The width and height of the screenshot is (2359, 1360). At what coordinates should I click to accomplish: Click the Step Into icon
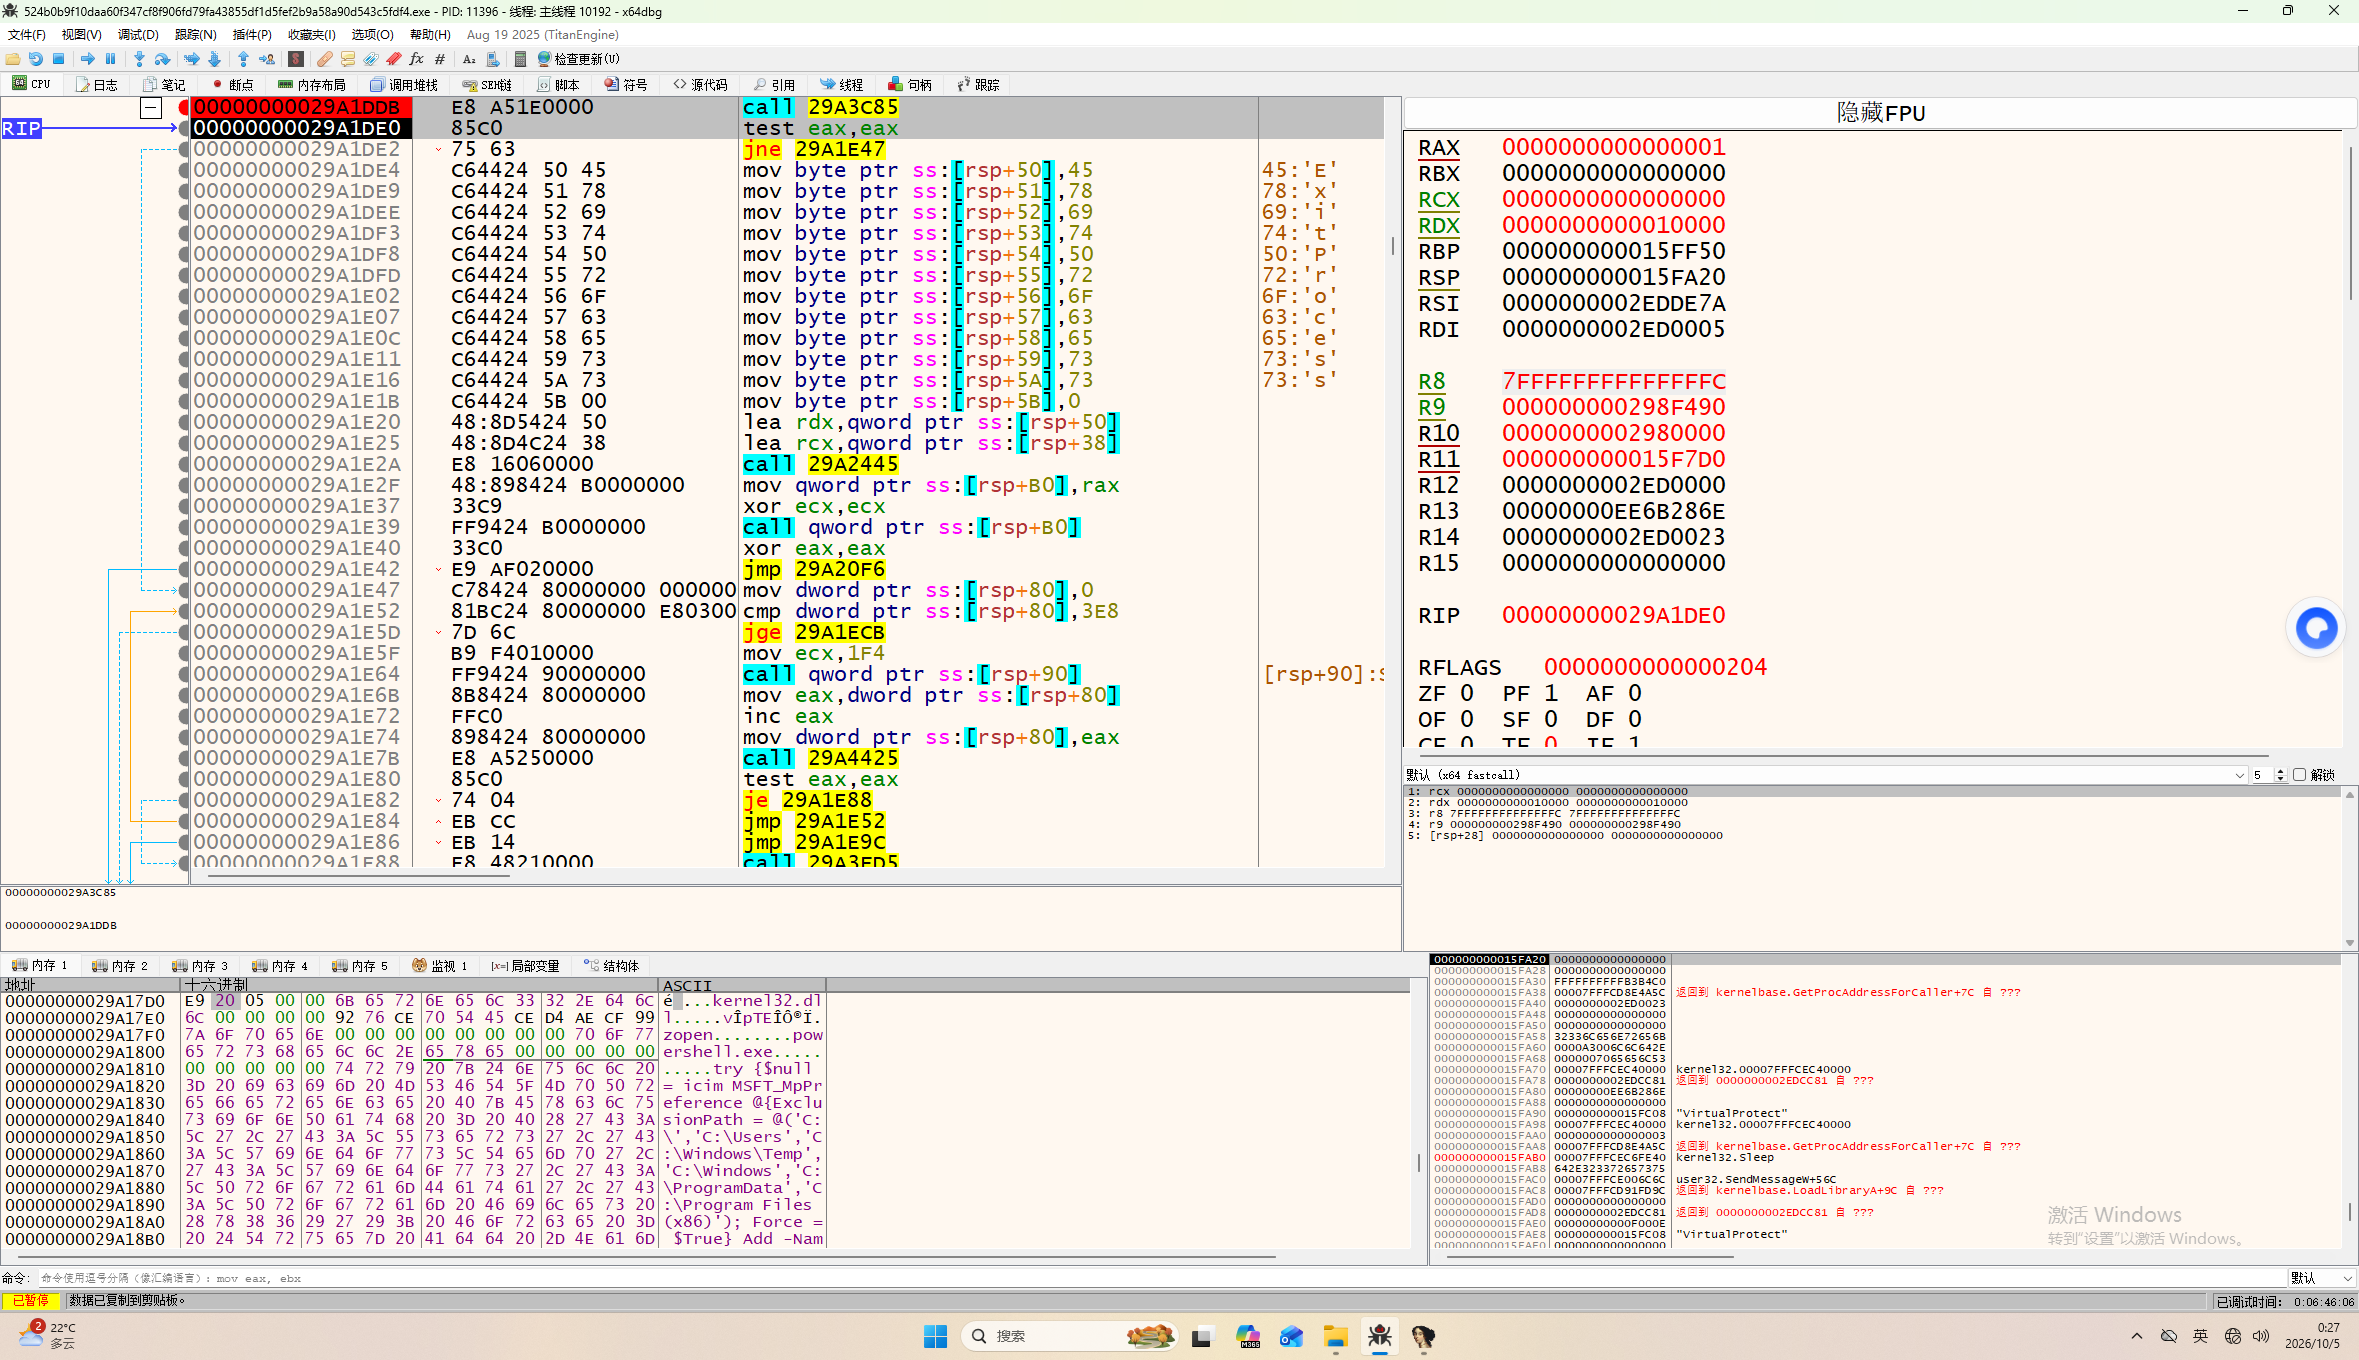click(139, 59)
